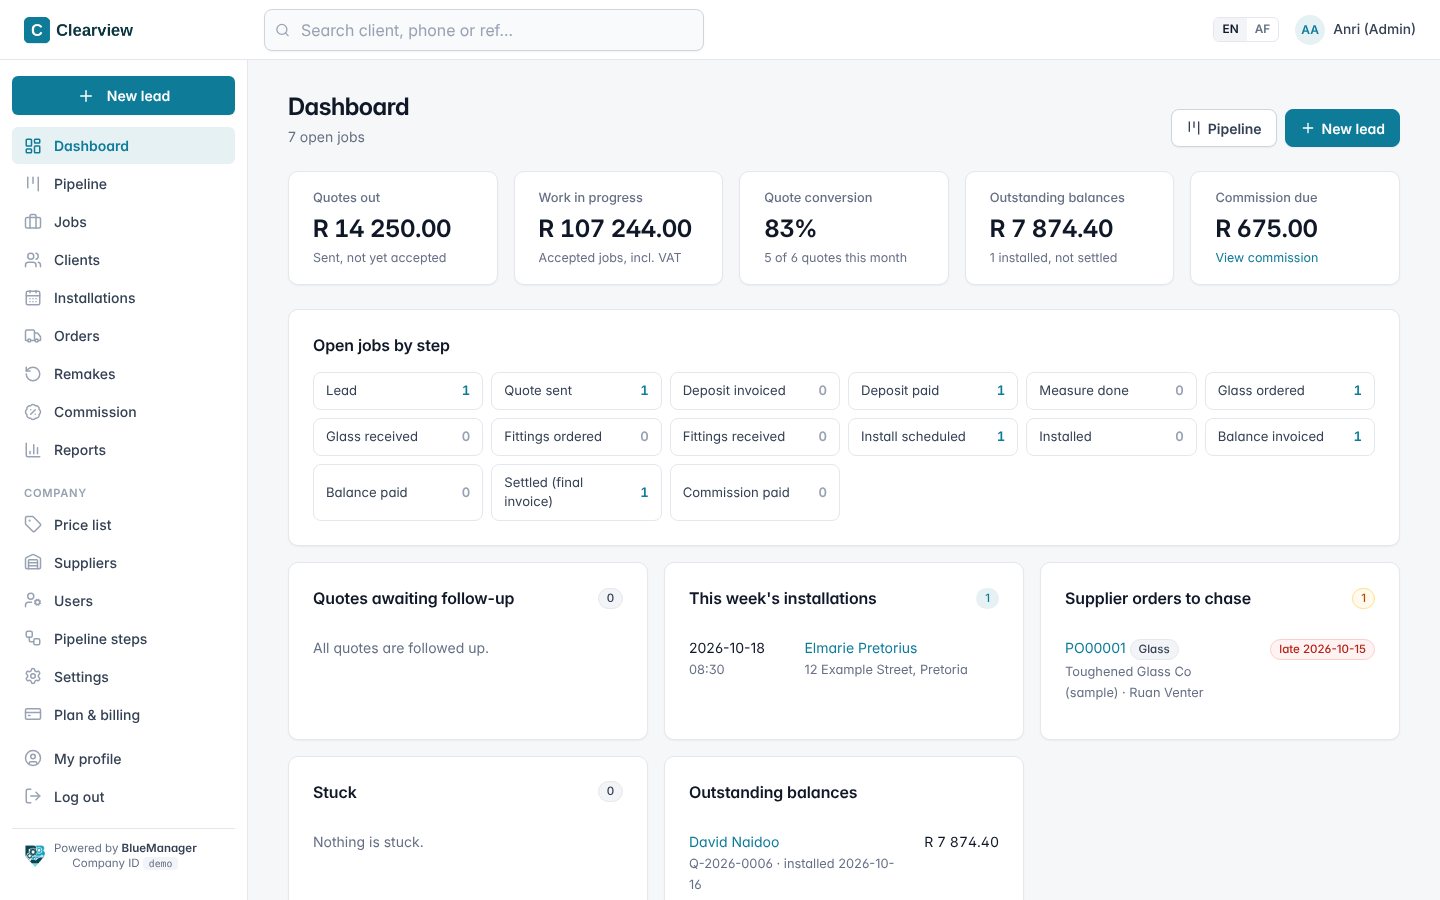
Task: Open the Quote sent step tile
Action: pos(576,391)
